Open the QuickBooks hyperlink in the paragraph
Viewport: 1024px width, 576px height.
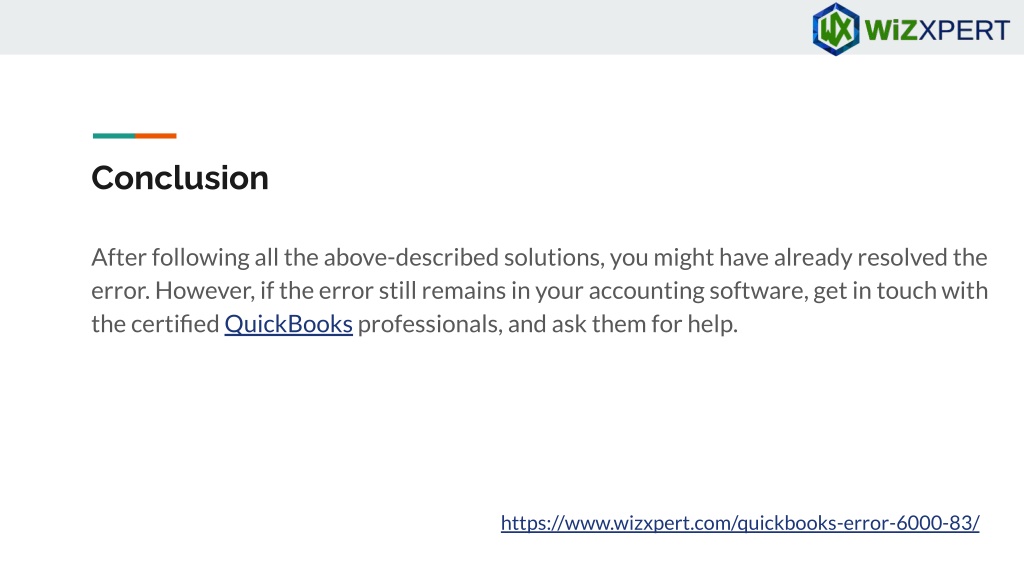click(289, 324)
